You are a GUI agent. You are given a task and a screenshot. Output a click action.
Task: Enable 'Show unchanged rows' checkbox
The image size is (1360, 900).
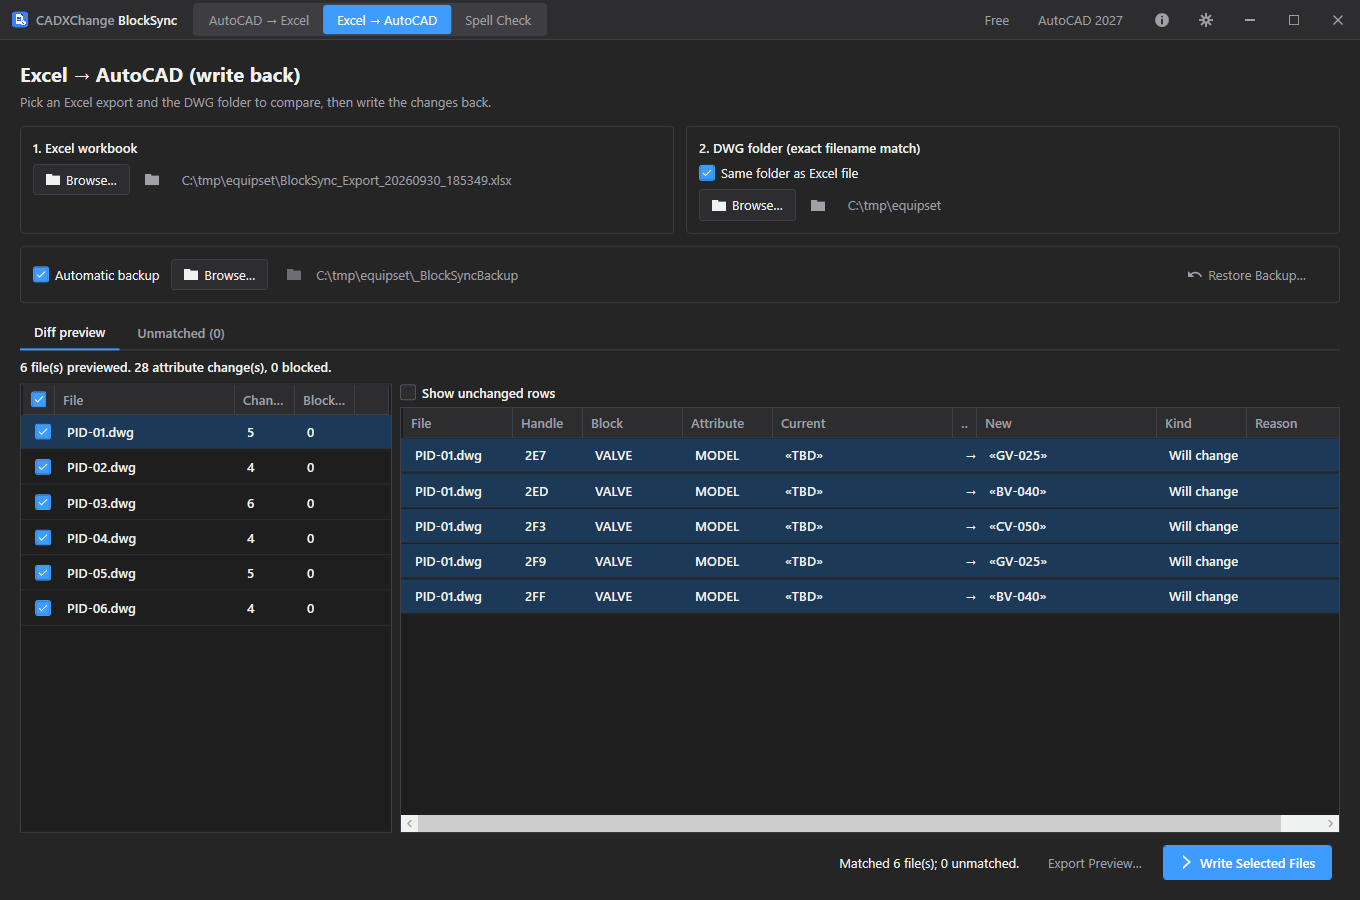(x=408, y=393)
